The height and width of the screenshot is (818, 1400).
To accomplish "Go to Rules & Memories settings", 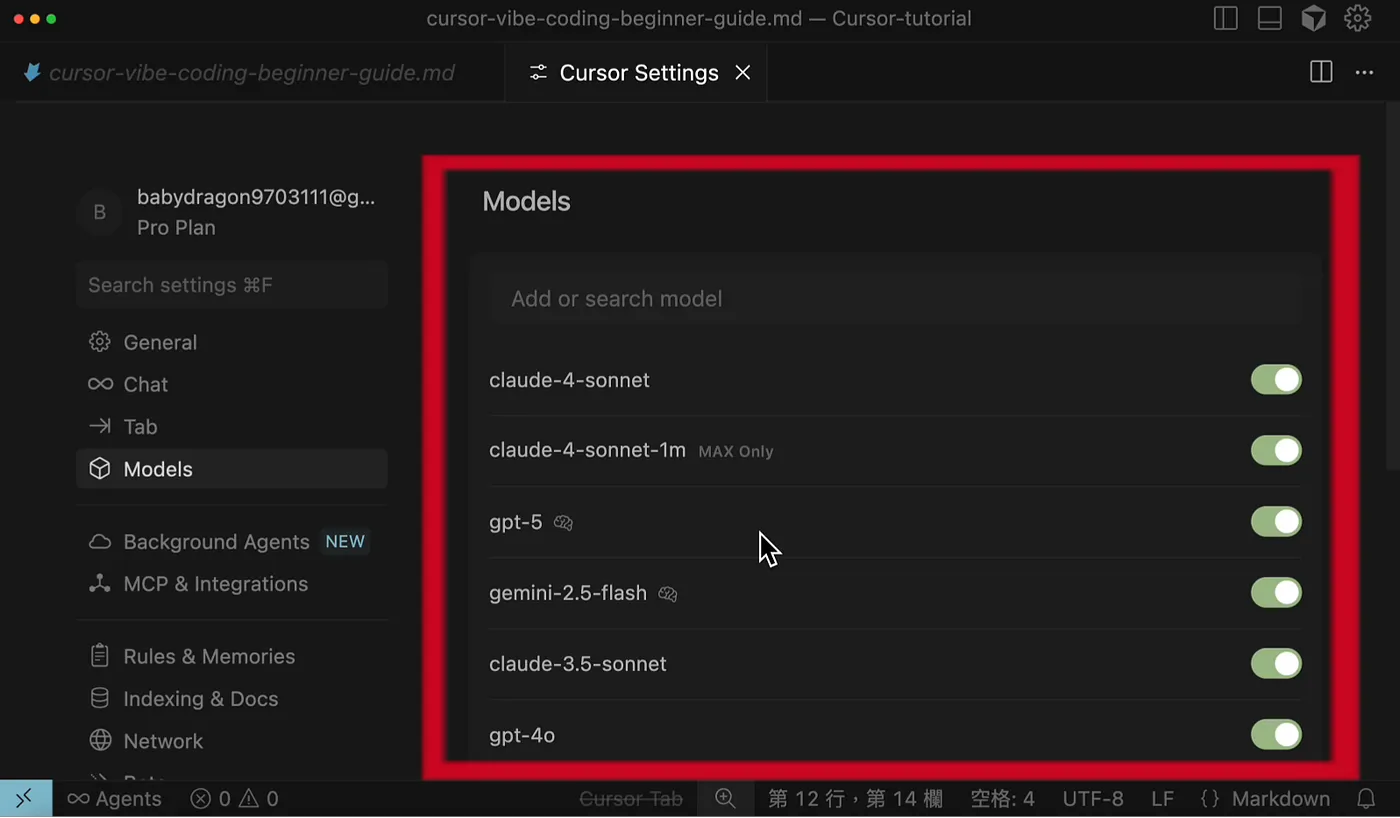I will coord(232,657).
